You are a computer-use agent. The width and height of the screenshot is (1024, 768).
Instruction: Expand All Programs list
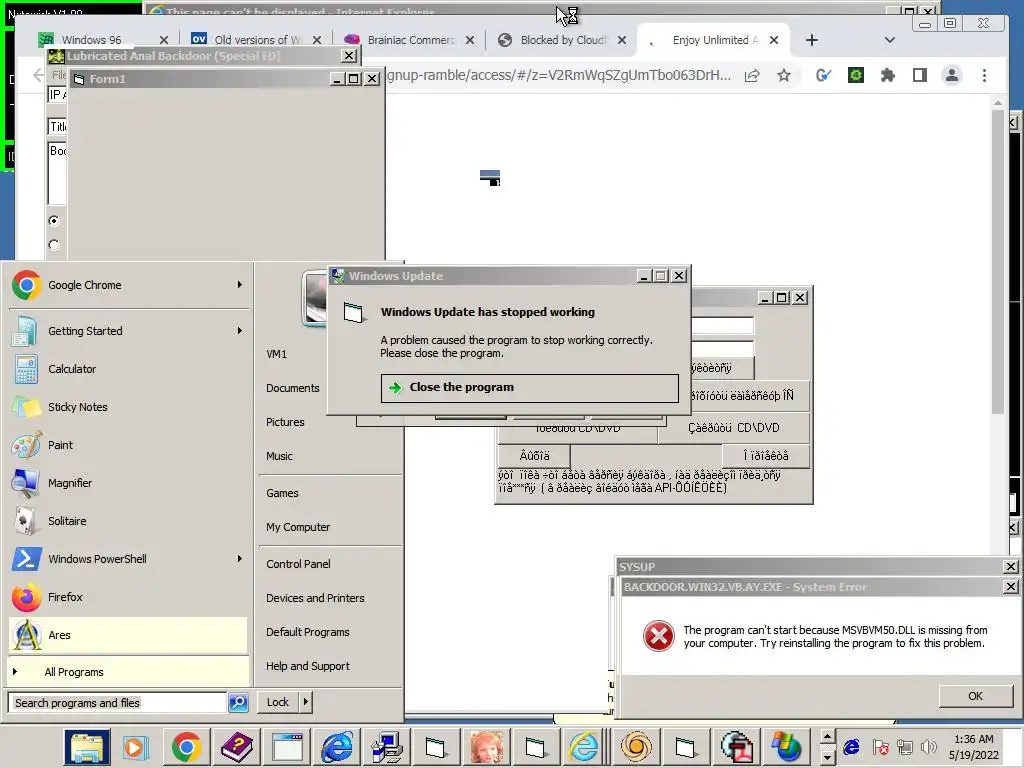(x=128, y=672)
